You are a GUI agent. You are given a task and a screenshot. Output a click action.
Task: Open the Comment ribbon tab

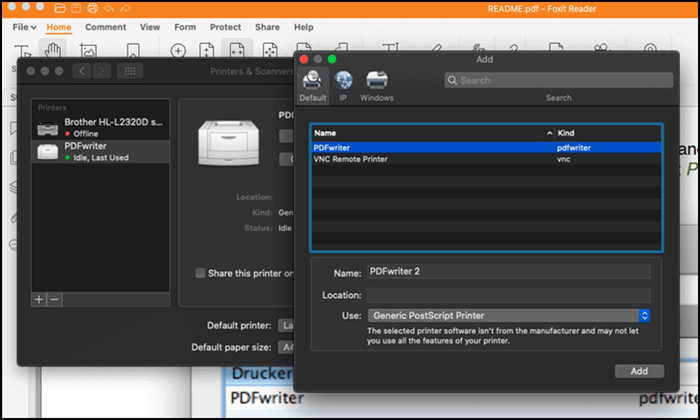[x=105, y=27]
